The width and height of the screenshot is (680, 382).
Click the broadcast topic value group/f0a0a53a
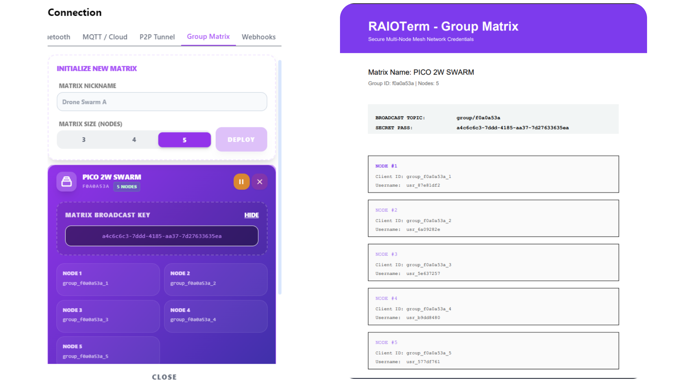point(478,118)
